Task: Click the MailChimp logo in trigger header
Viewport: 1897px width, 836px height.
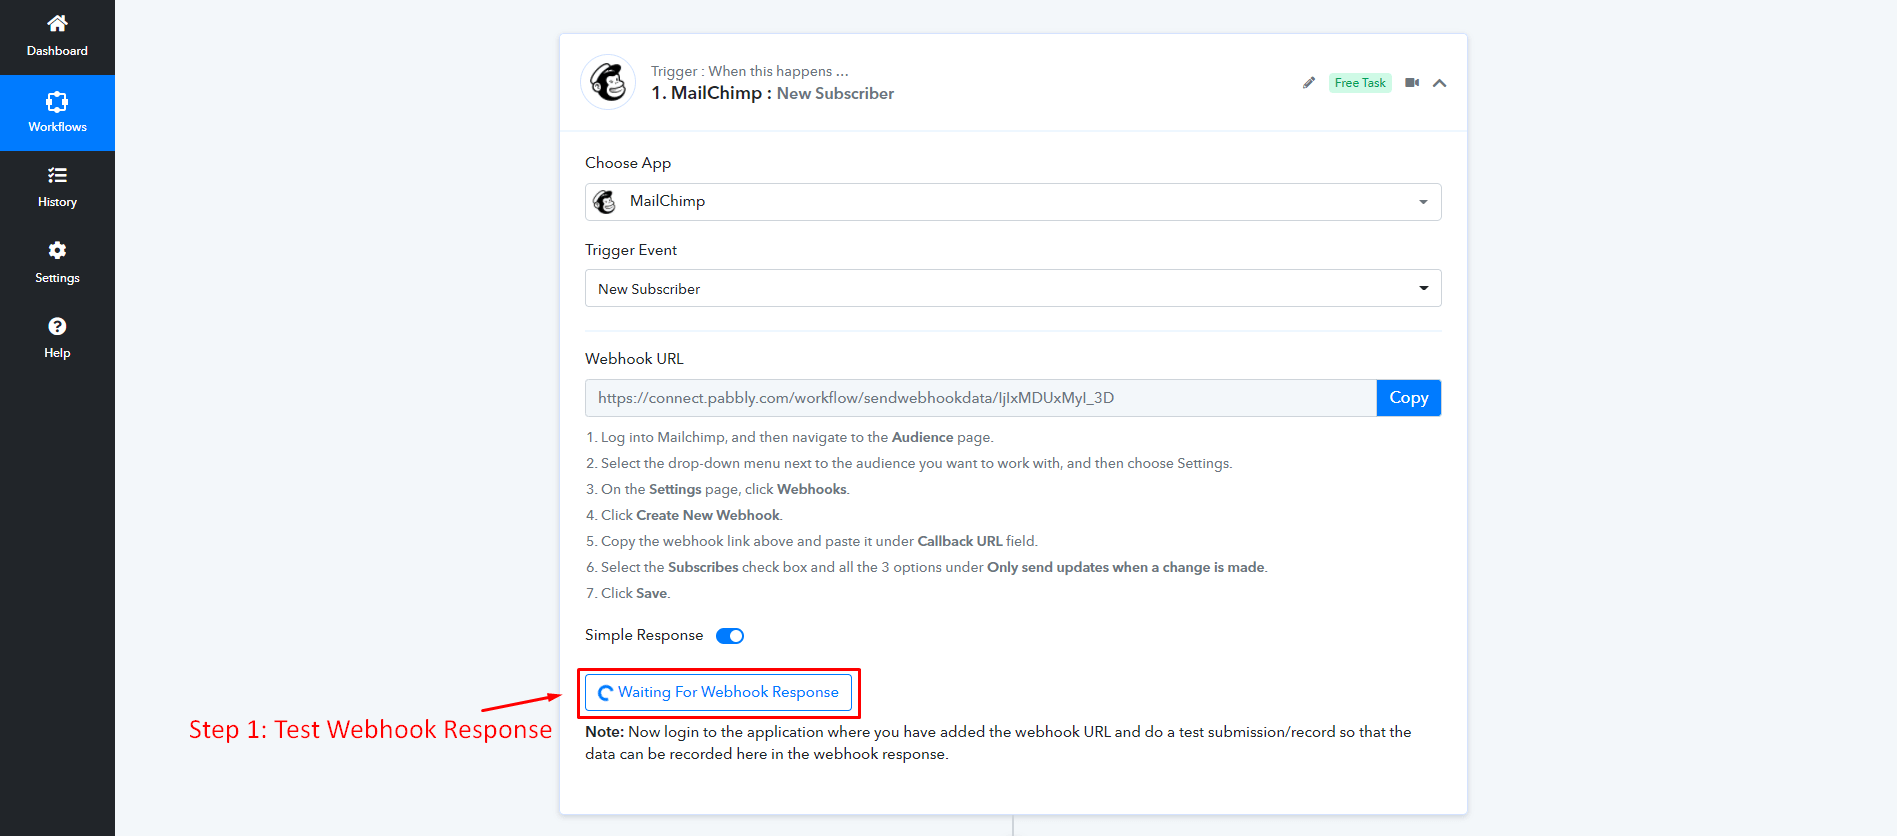Action: point(608,82)
